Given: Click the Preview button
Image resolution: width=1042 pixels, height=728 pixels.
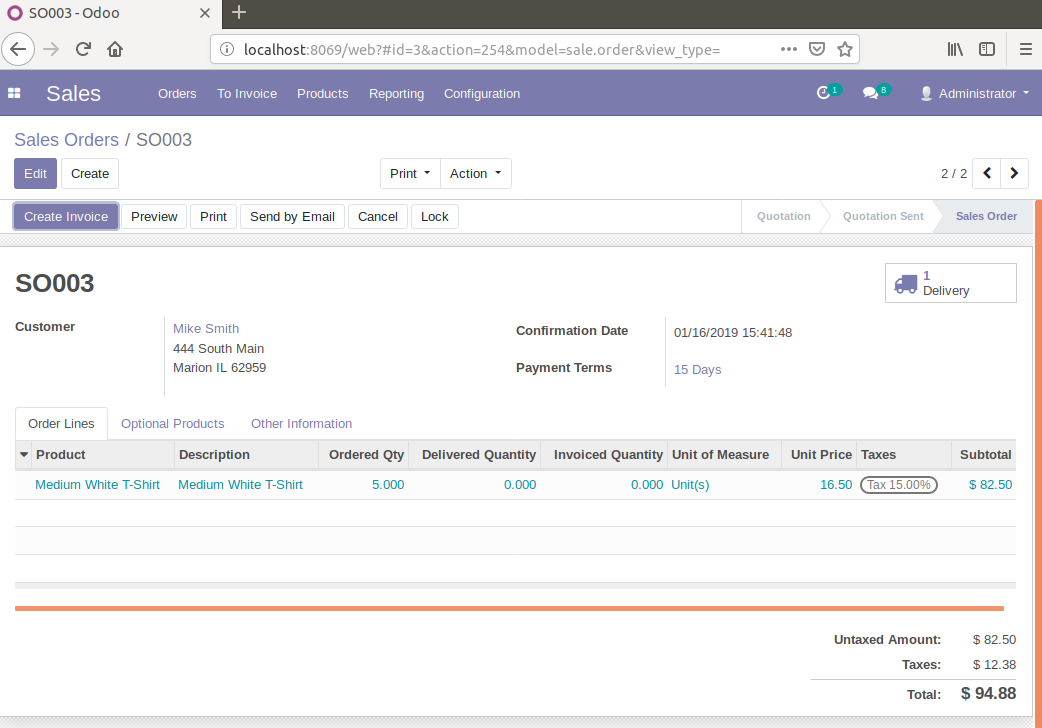Looking at the screenshot, I should [x=154, y=217].
